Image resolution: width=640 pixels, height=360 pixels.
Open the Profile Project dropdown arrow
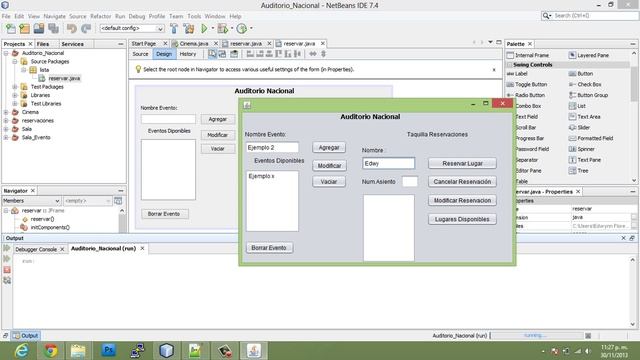click(x=251, y=28)
